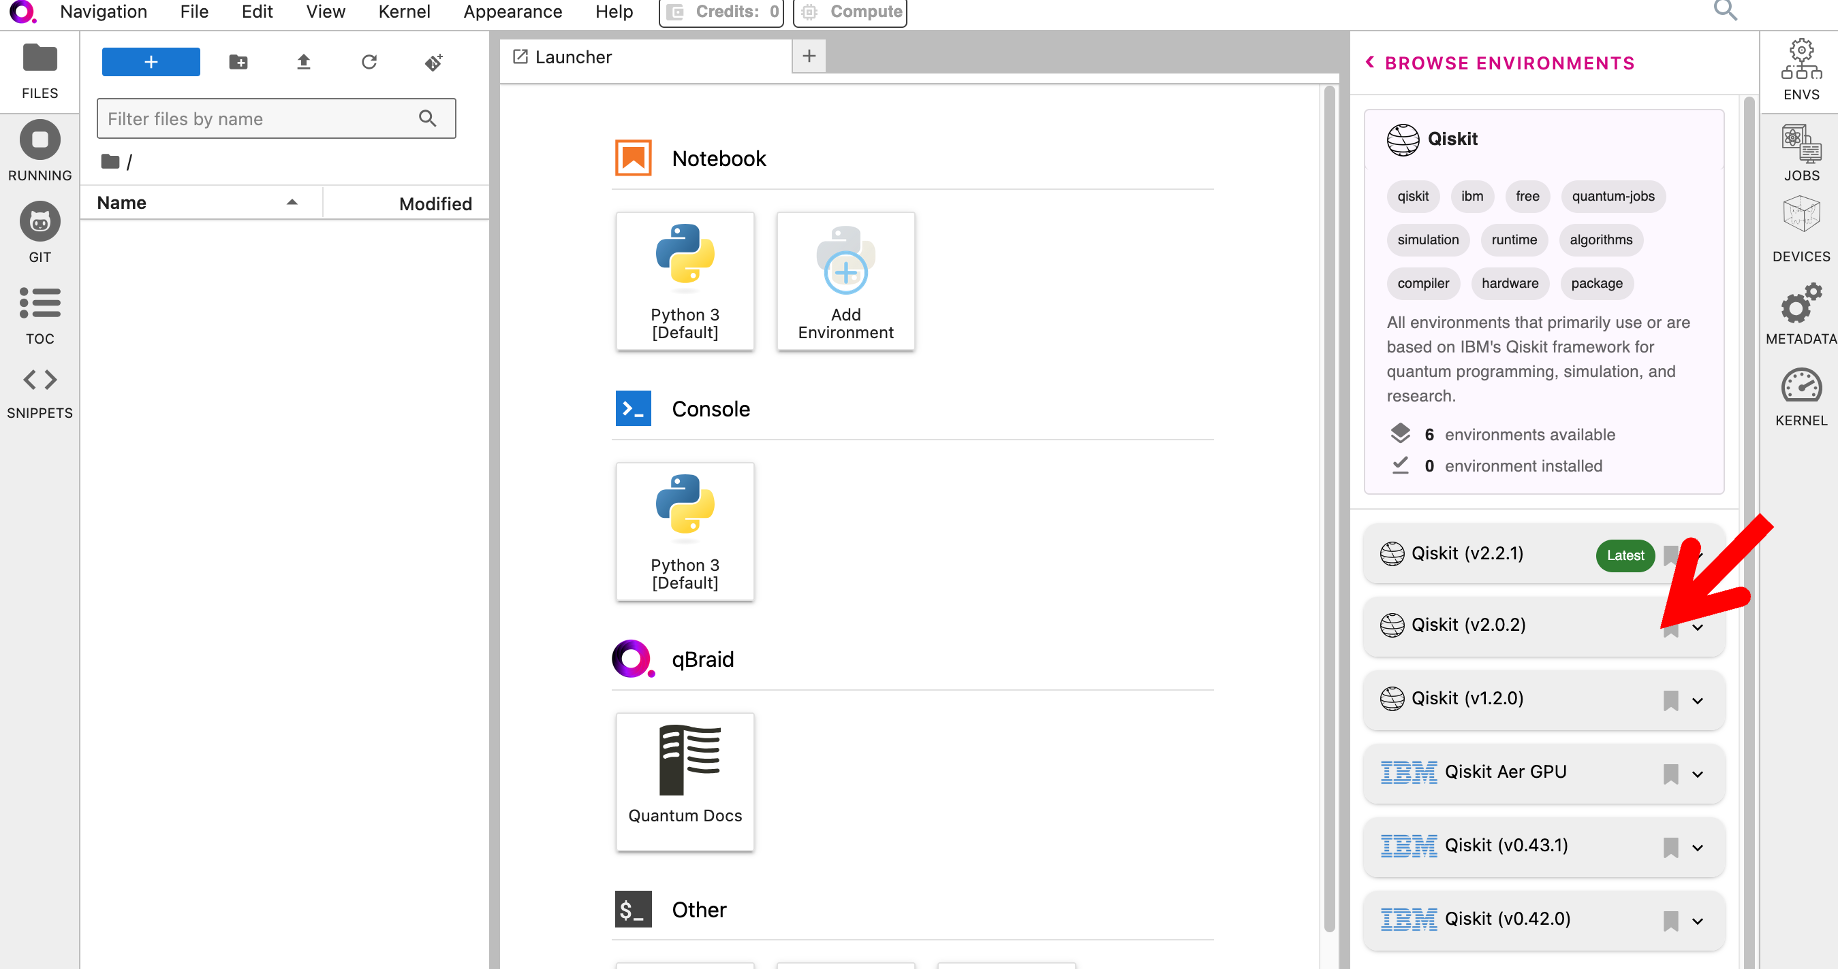The width and height of the screenshot is (1838, 970).
Task: Click the 'package' tag chip
Action: point(1597,284)
